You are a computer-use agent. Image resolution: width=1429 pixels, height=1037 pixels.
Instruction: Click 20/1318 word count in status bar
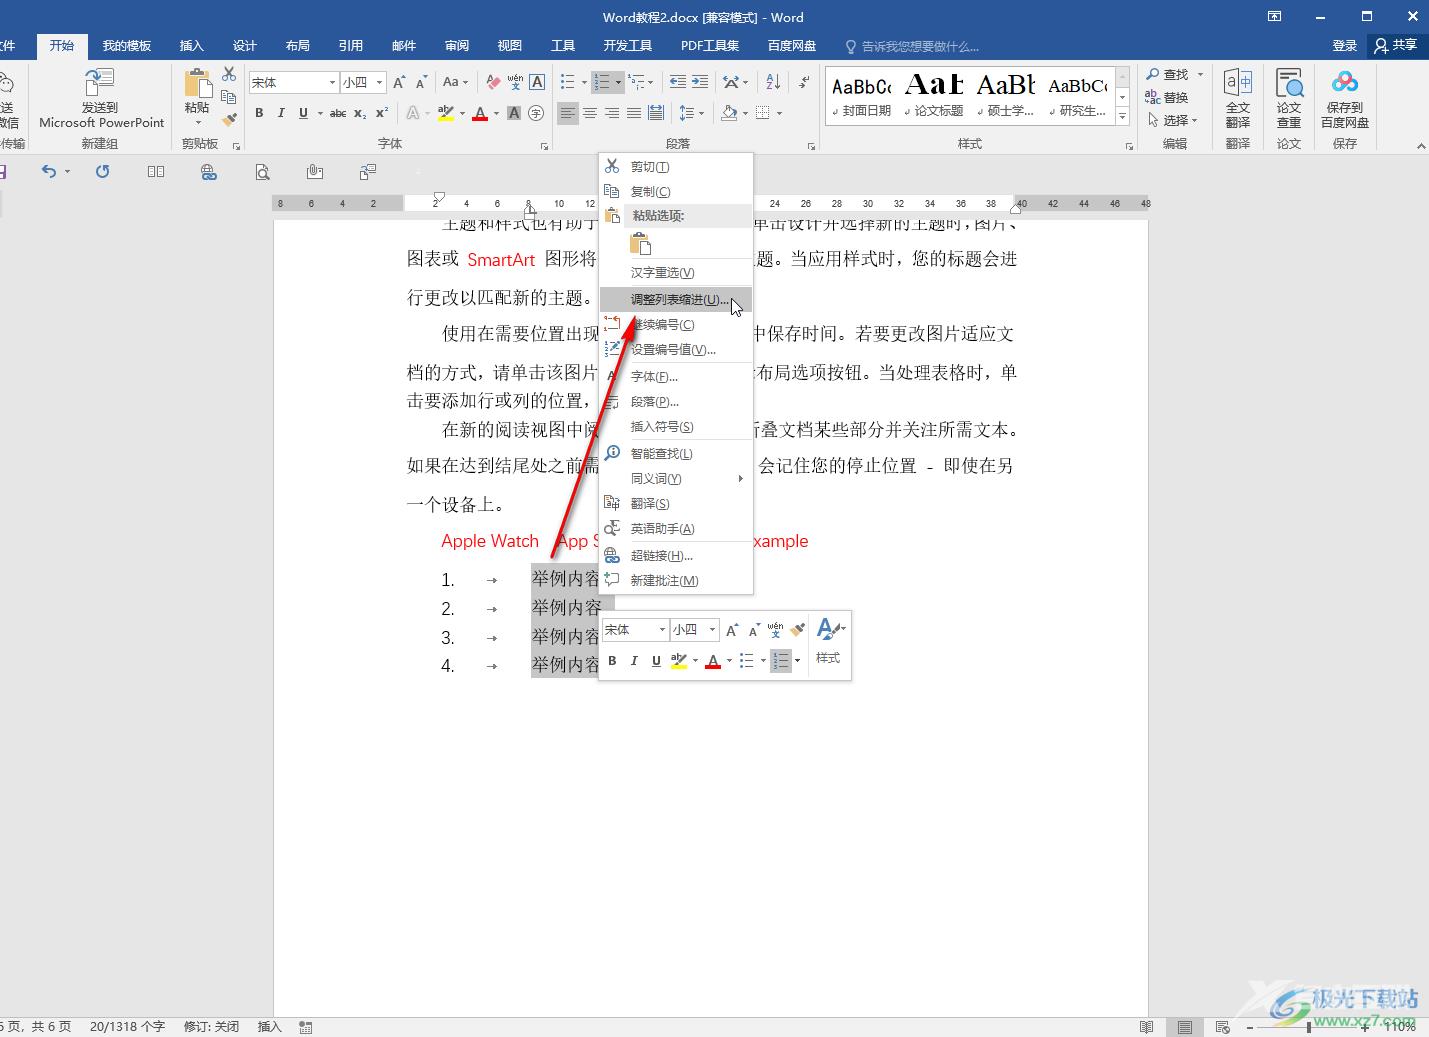127,1027
